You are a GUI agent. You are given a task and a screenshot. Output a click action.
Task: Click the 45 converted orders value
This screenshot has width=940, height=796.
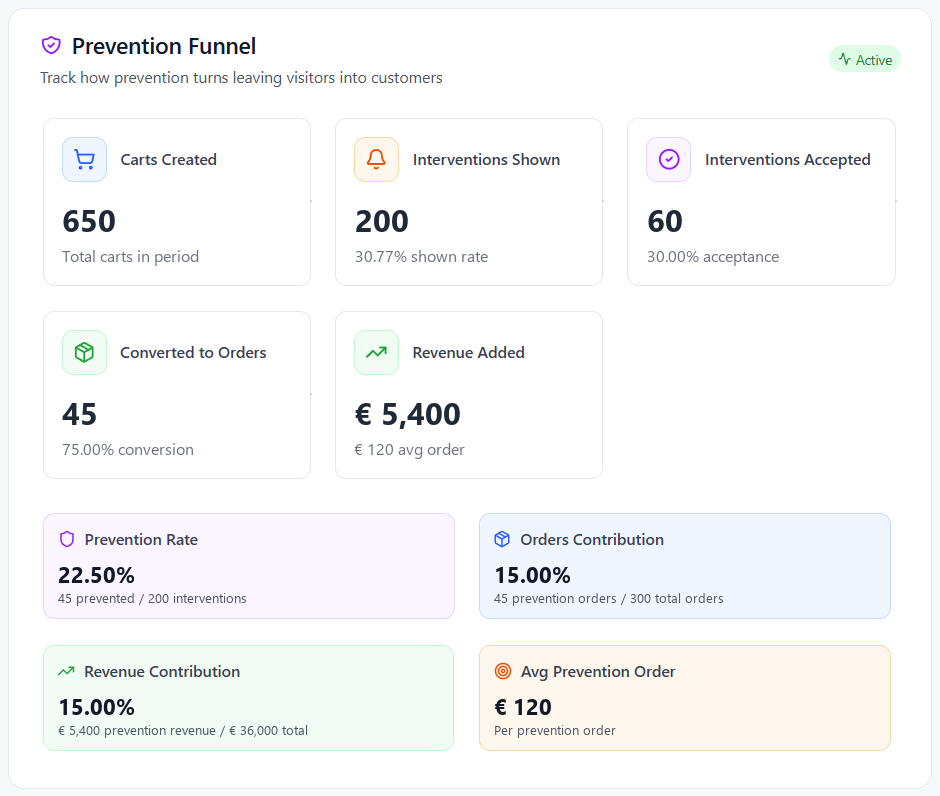click(x=79, y=414)
